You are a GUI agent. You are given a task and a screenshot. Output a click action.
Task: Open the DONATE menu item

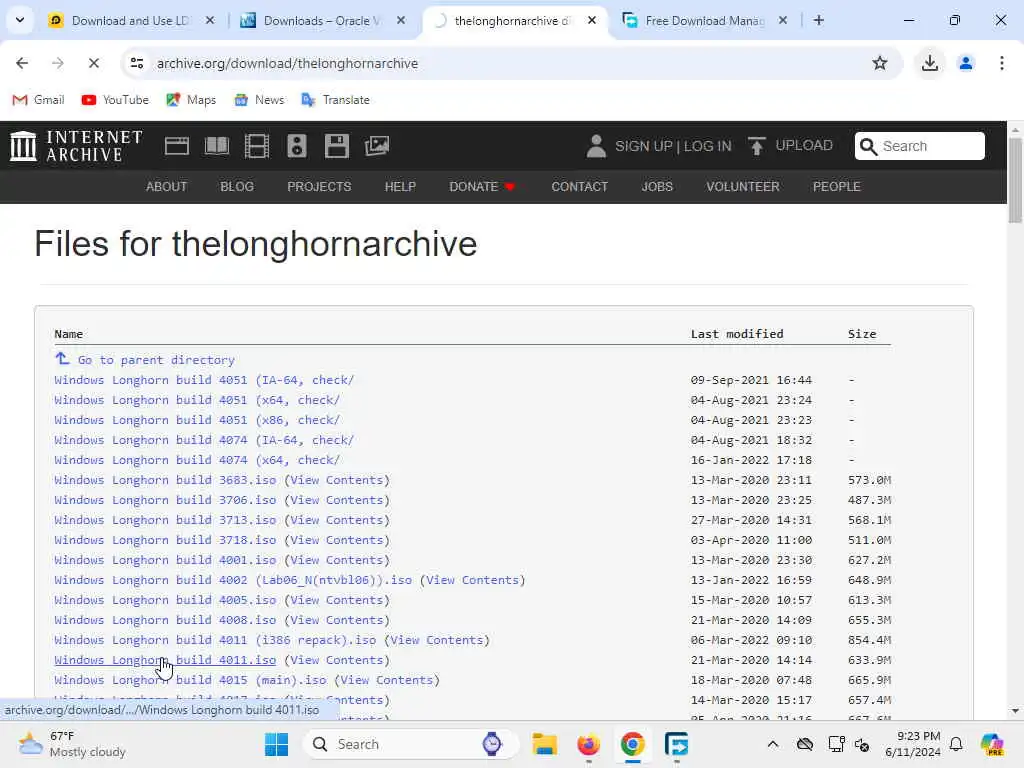[x=482, y=187]
